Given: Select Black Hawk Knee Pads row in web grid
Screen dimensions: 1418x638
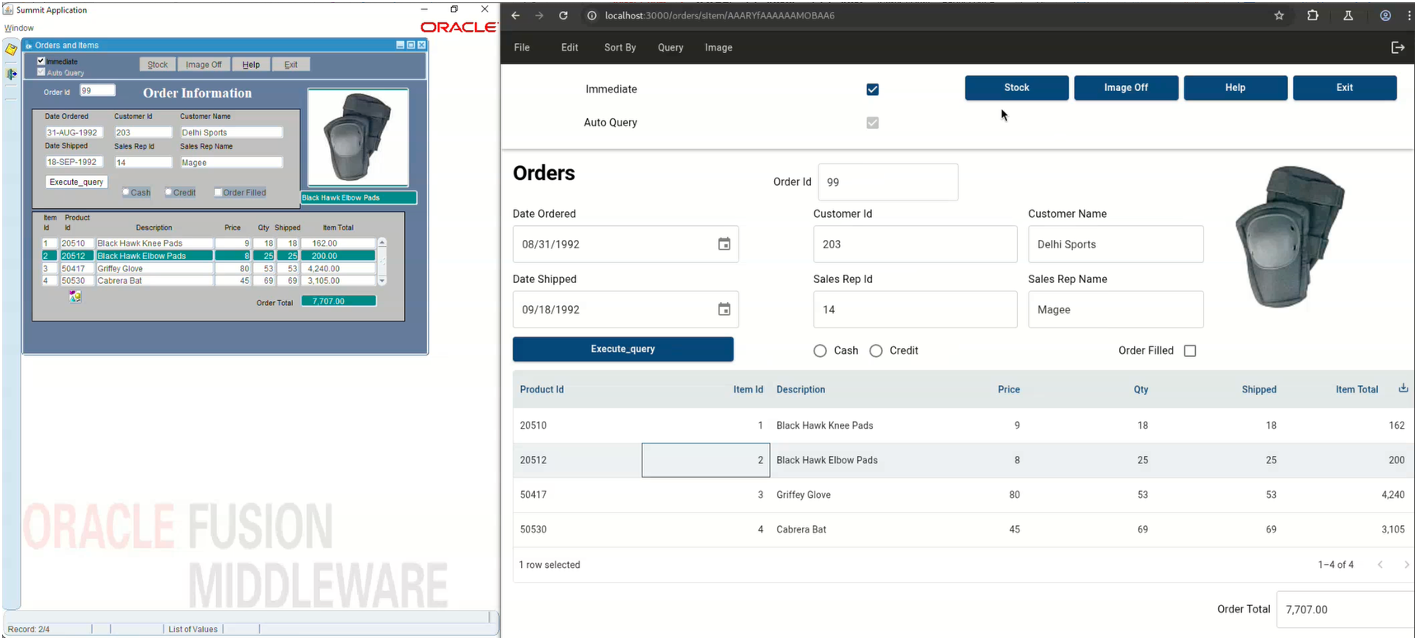Looking at the screenshot, I should coord(963,425).
